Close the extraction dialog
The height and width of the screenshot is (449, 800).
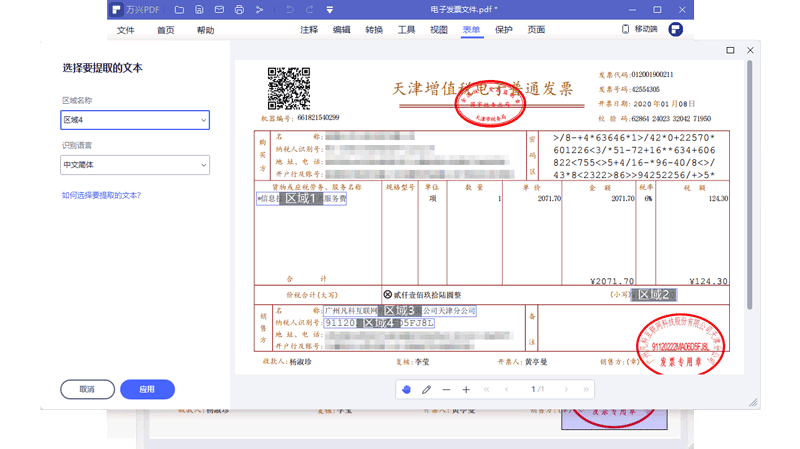(750, 50)
